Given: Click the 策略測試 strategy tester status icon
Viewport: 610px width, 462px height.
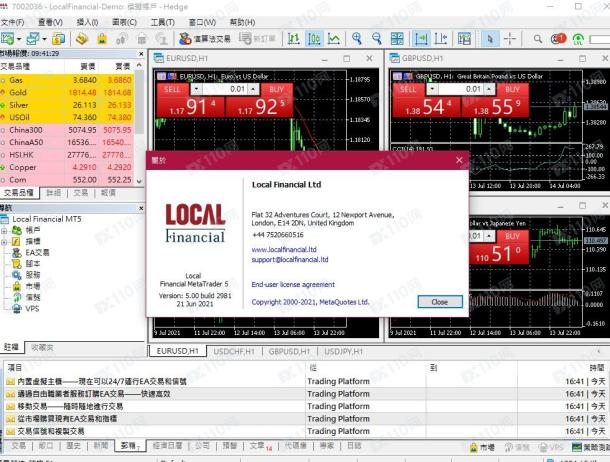Looking at the screenshot, I should (x=591, y=448).
